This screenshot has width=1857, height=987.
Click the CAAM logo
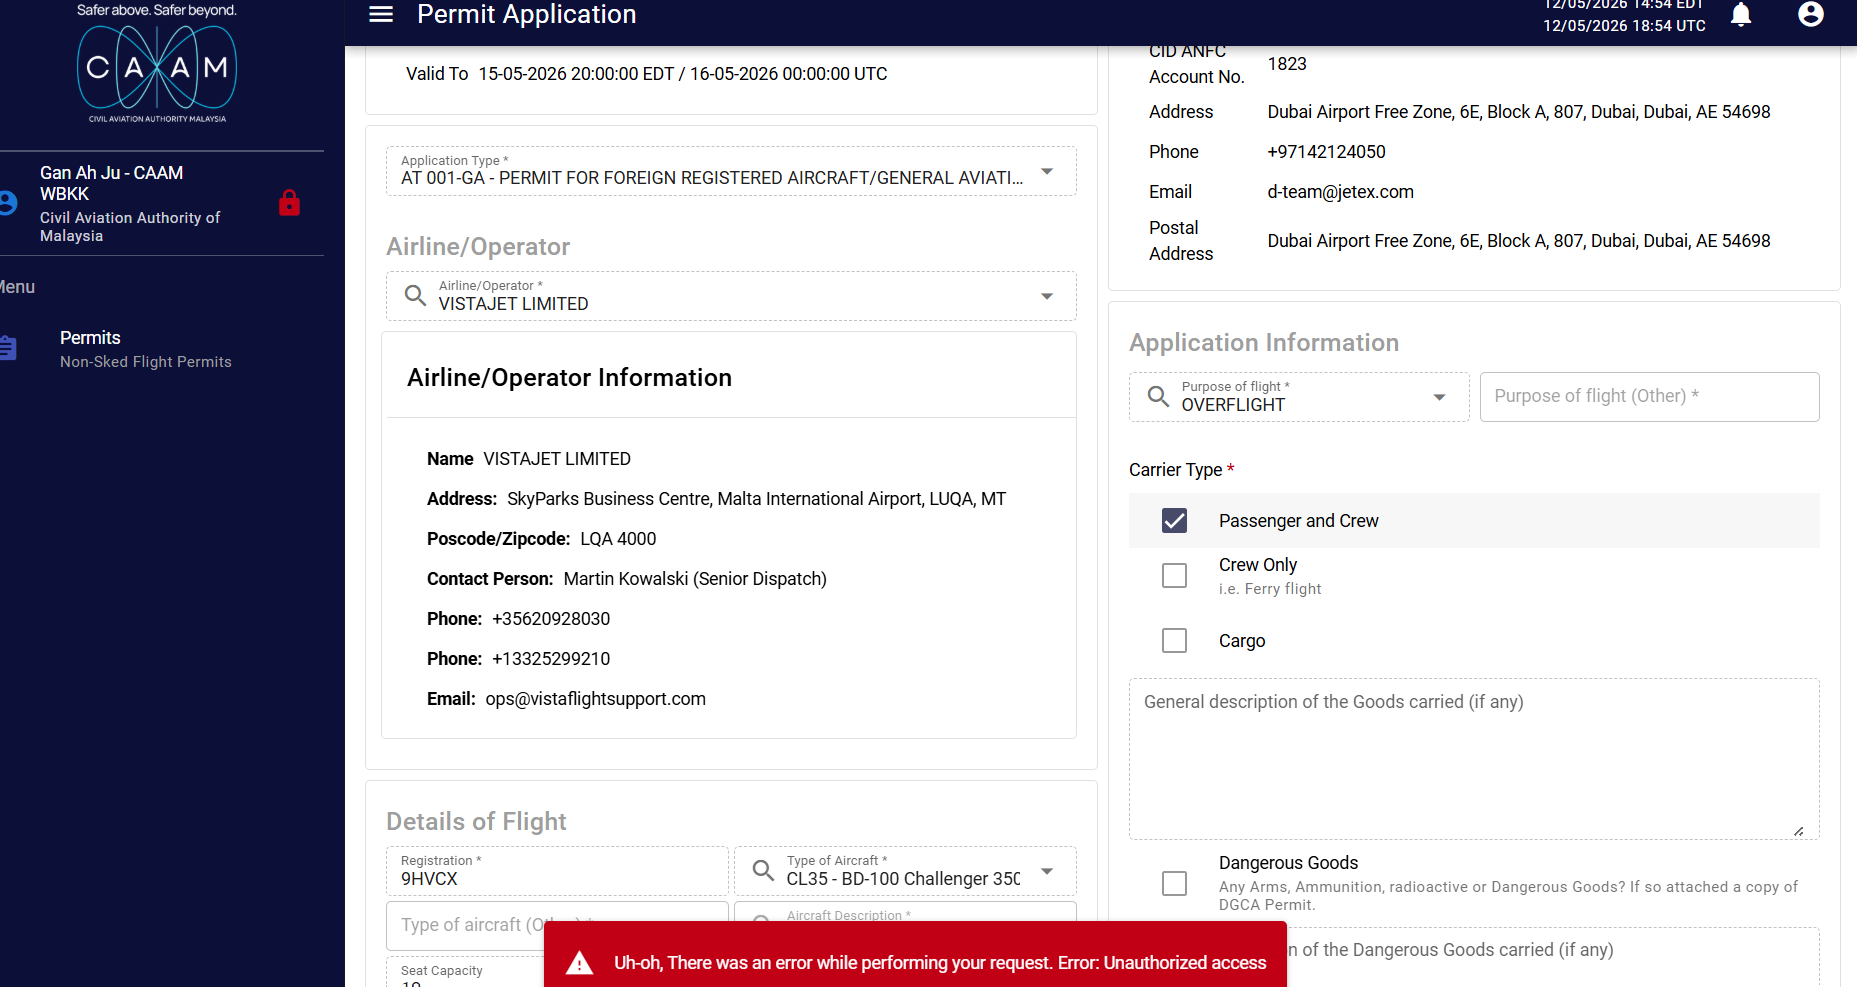[x=157, y=67]
